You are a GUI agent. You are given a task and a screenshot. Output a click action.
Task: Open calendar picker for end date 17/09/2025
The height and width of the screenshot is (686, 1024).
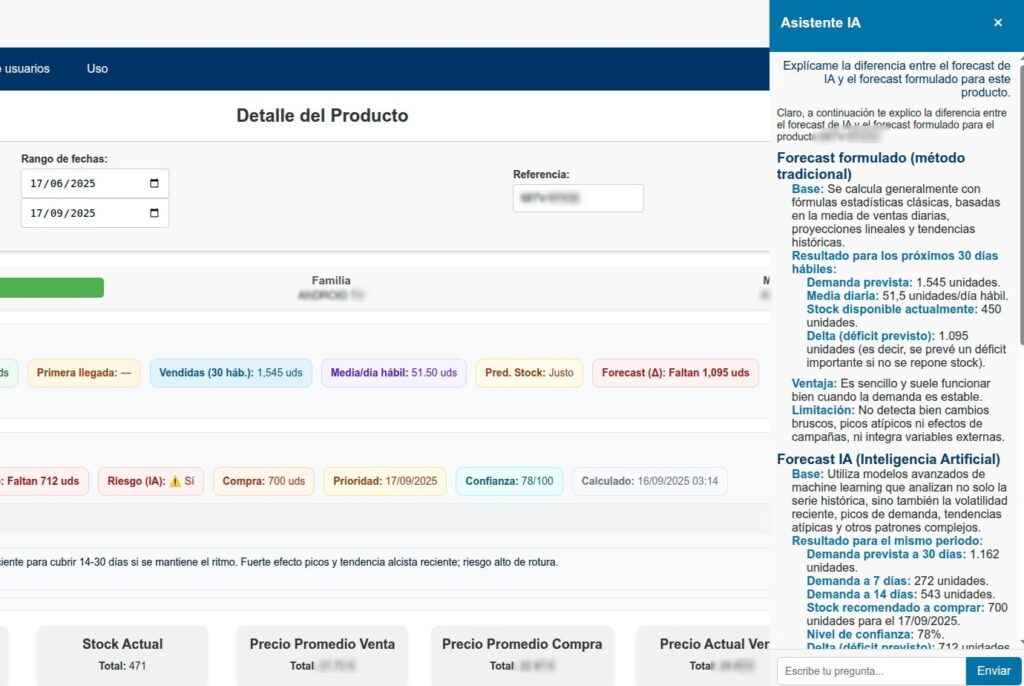click(154, 214)
